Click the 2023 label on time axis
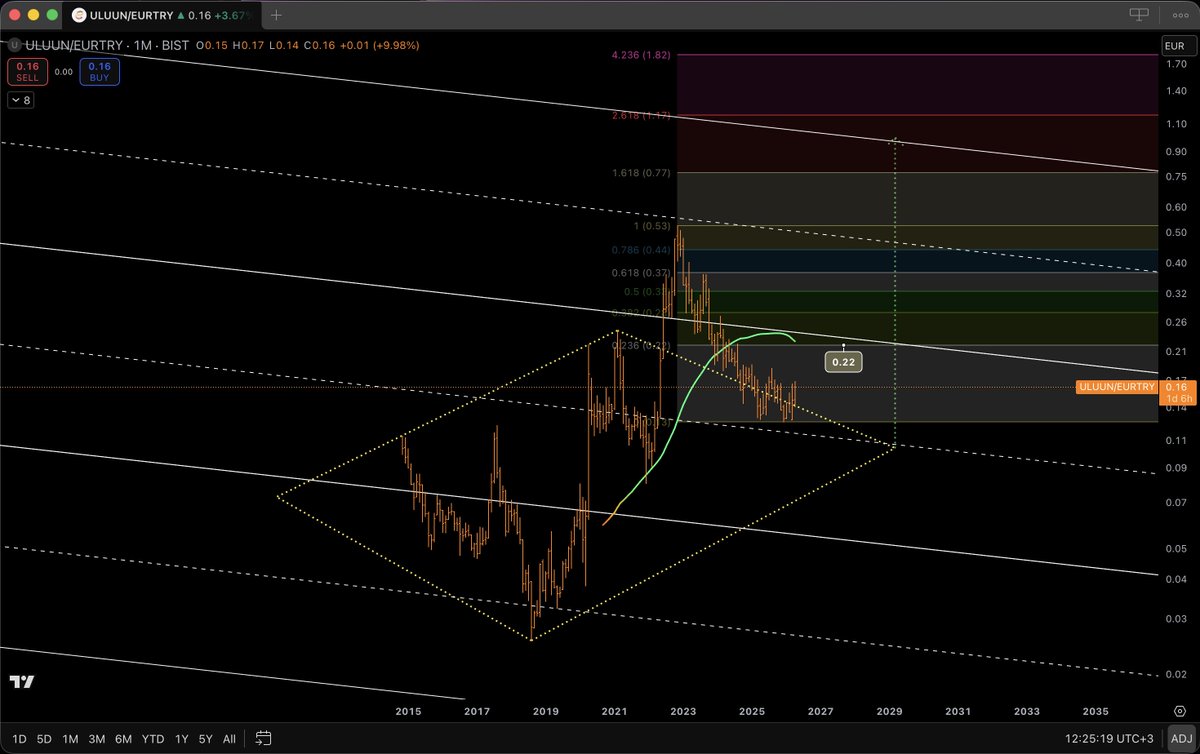This screenshot has height=754, width=1200. tap(683, 712)
